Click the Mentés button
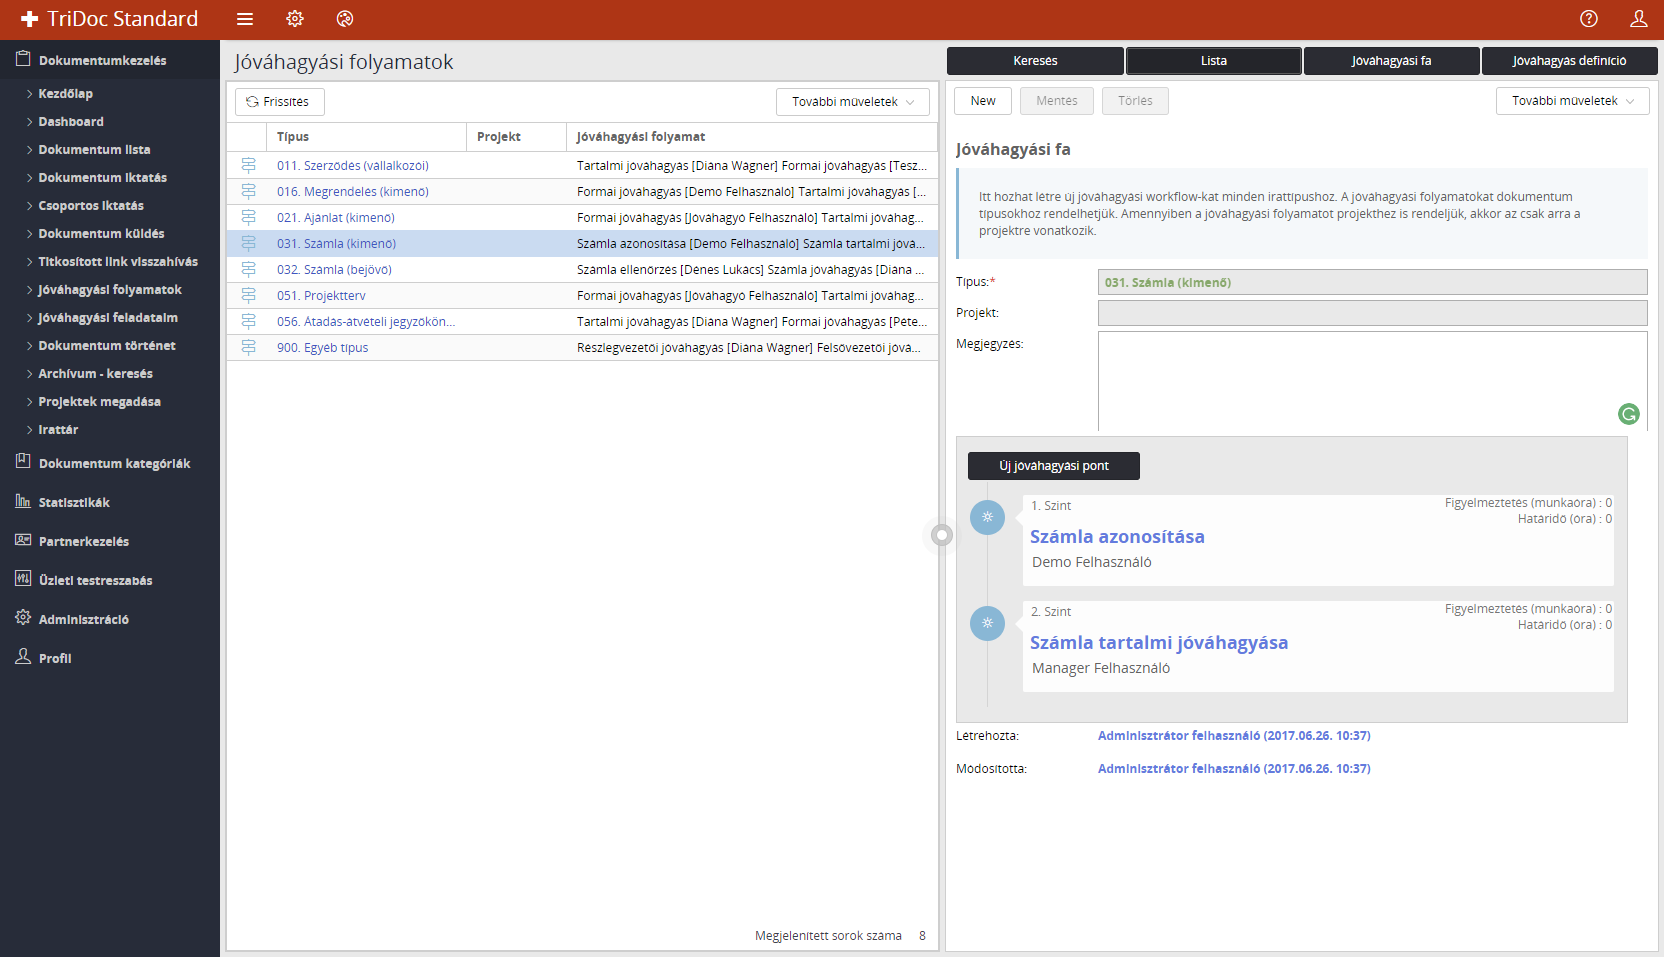 (x=1057, y=101)
